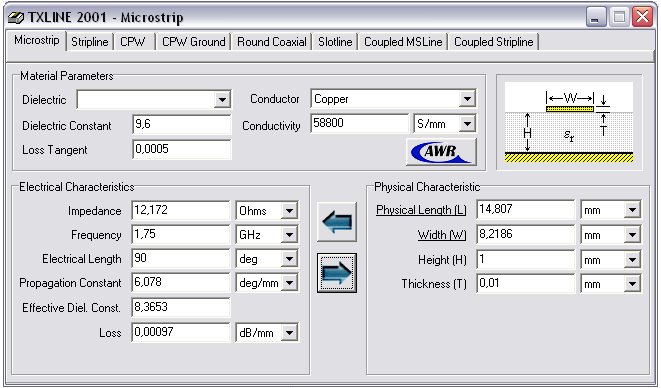Image resolution: width=661 pixels, height=388 pixels.
Task: Click the Propagation Constant field 6,078
Action: click(x=181, y=282)
